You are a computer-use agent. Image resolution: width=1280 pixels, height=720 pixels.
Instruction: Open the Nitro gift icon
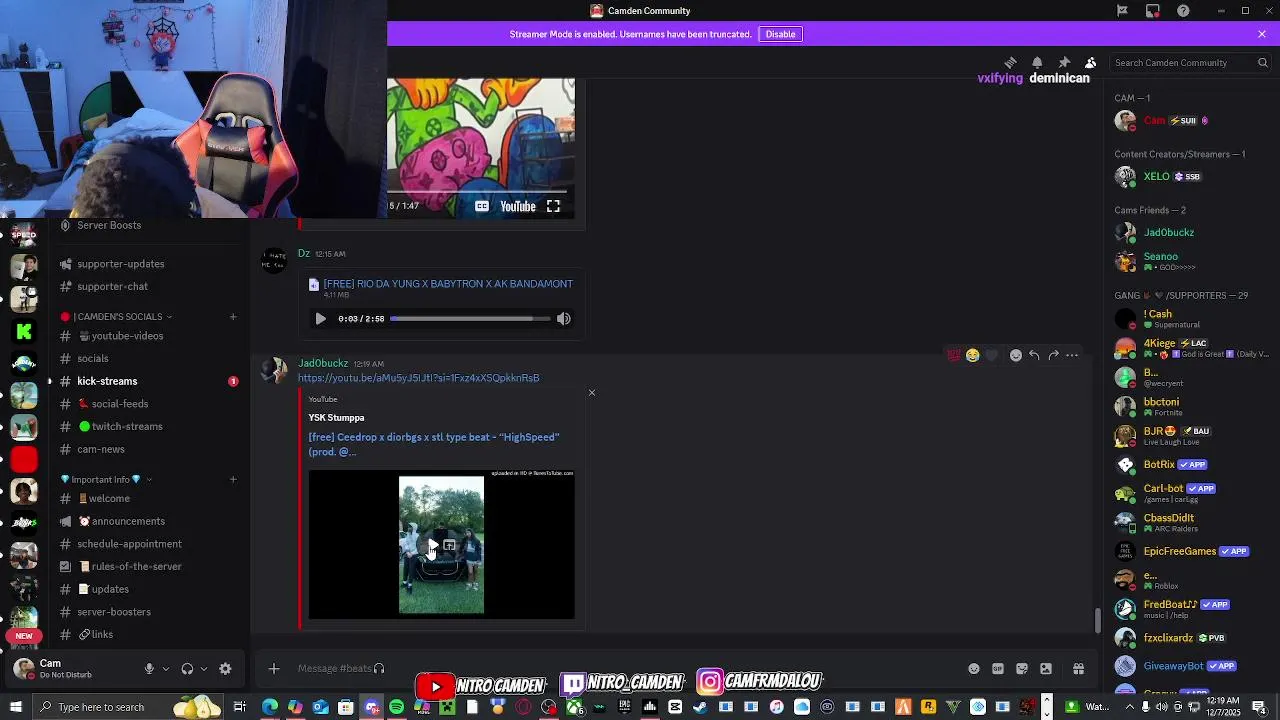click(1078, 669)
